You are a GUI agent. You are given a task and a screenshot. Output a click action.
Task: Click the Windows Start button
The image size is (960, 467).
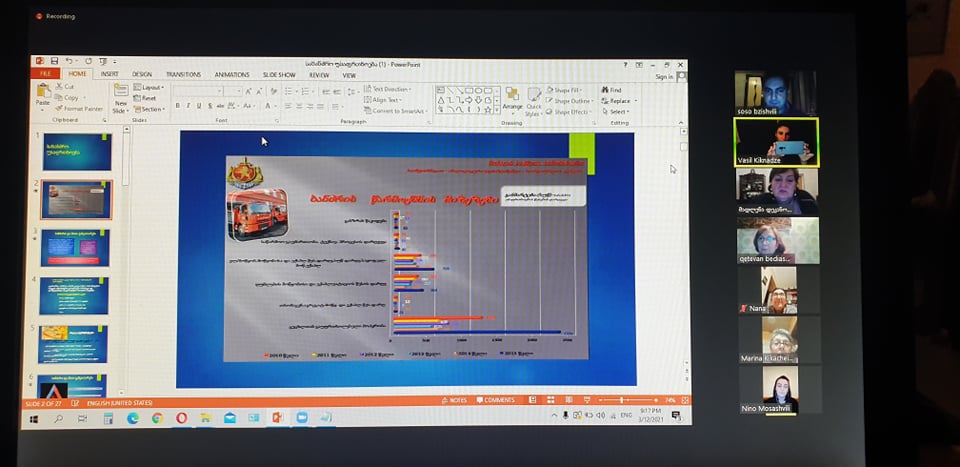pos(33,419)
